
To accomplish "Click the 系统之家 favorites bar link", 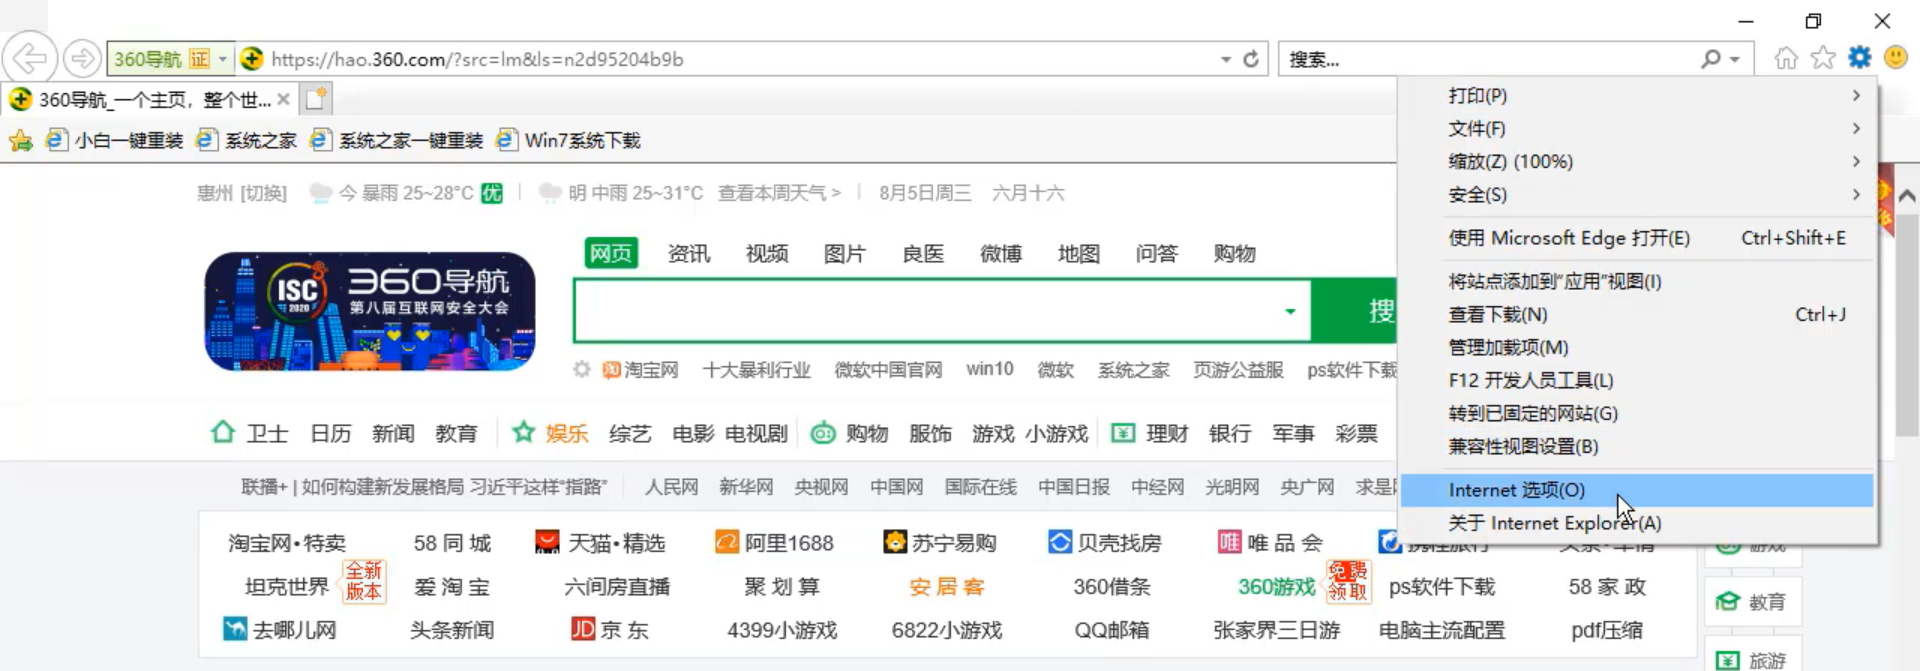I will click(x=259, y=141).
